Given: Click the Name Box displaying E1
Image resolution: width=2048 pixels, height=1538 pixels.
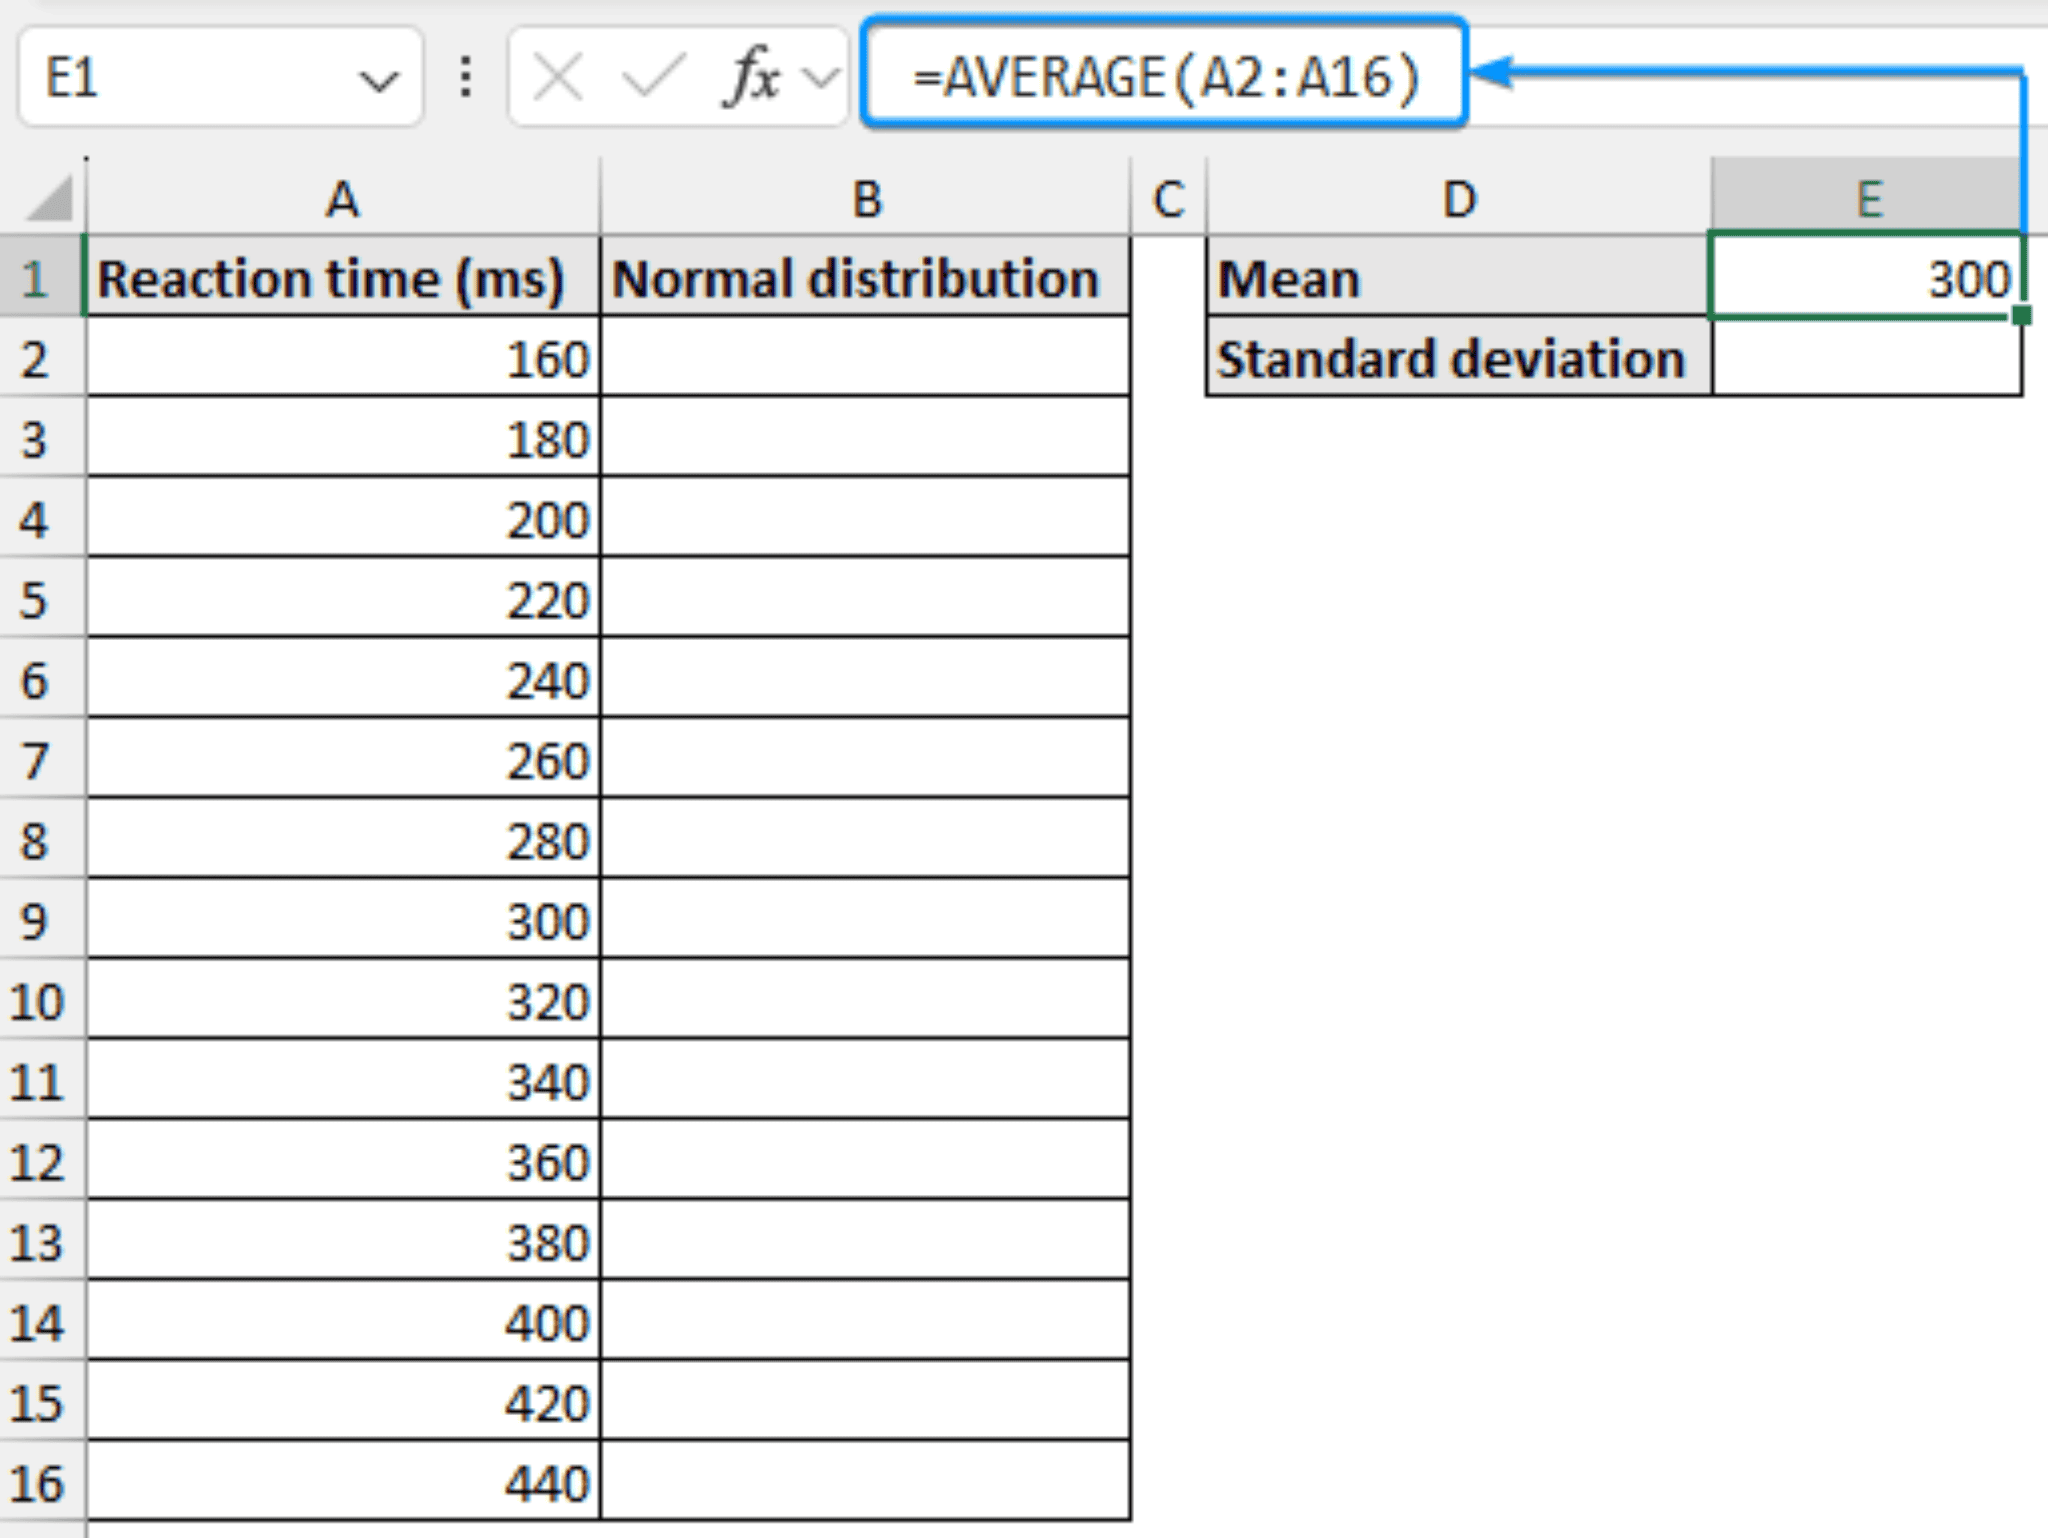Looking at the screenshot, I should tap(150, 78).
